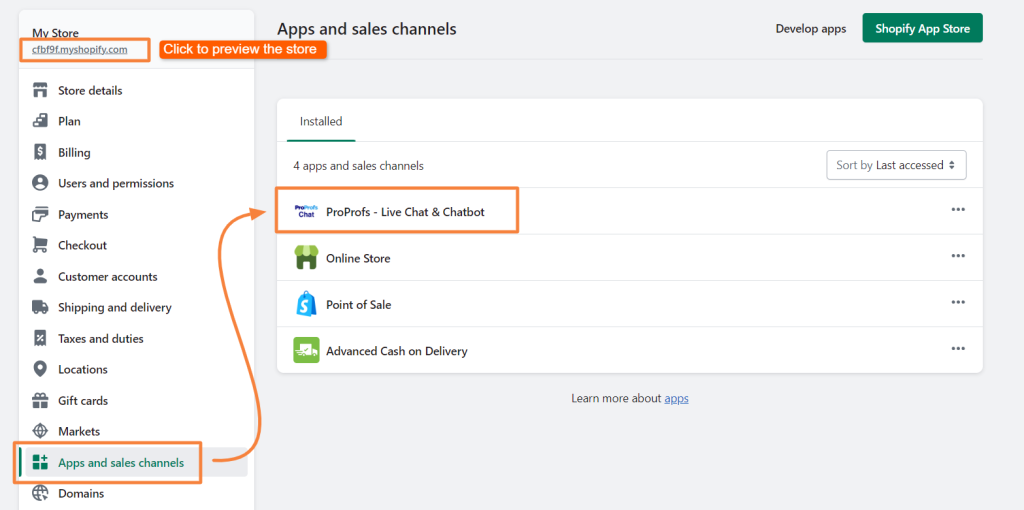Click the Apps and sales channels page heading
This screenshot has height=510, width=1024.
point(366,29)
